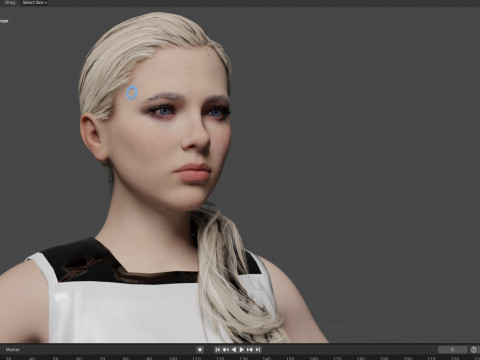Jump to the next keyframe
The width and height of the screenshot is (480, 360).
pos(250,350)
